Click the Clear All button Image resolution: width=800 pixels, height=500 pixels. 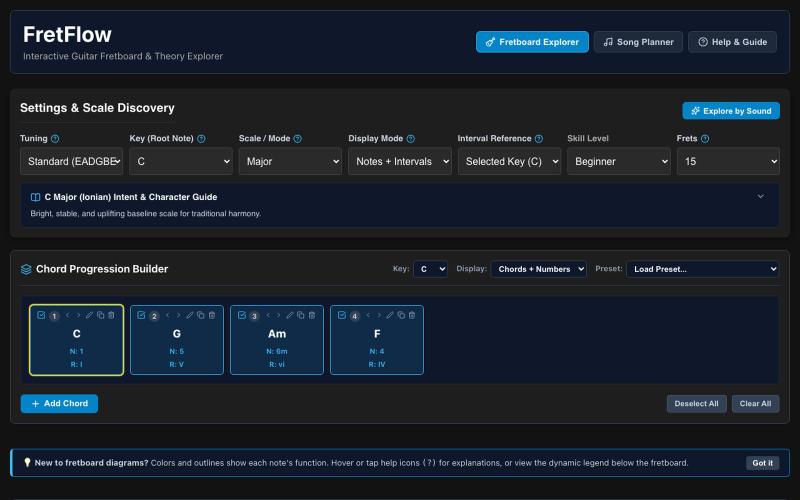(x=755, y=404)
